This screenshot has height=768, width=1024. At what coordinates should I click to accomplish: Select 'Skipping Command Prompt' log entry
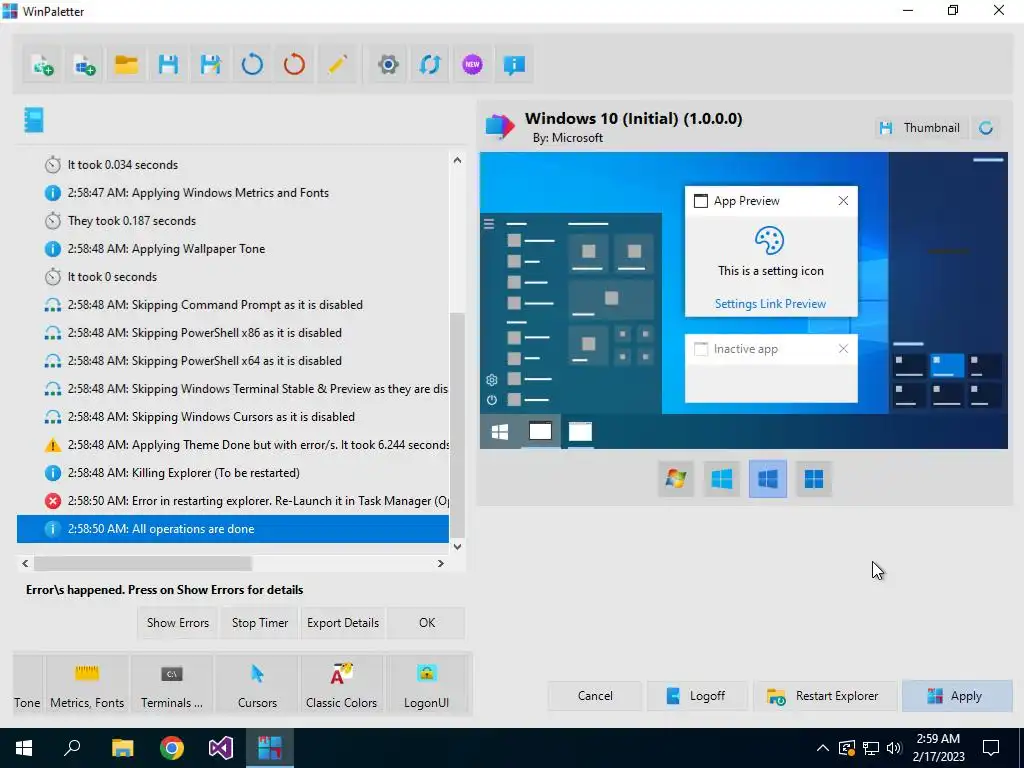(x=233, y=305)
